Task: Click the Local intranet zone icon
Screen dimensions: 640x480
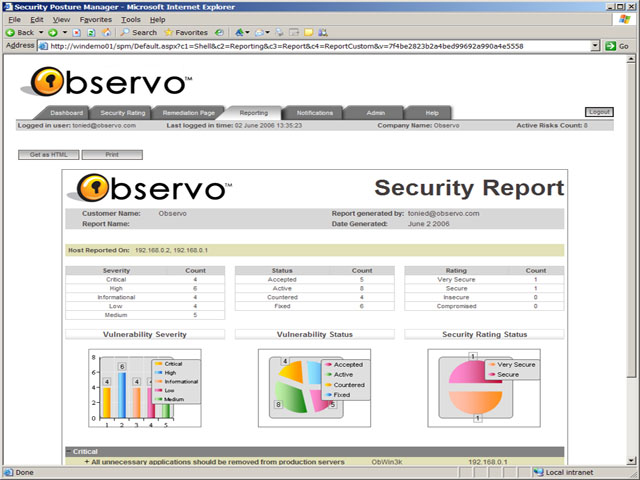Action: pos(539,473)
